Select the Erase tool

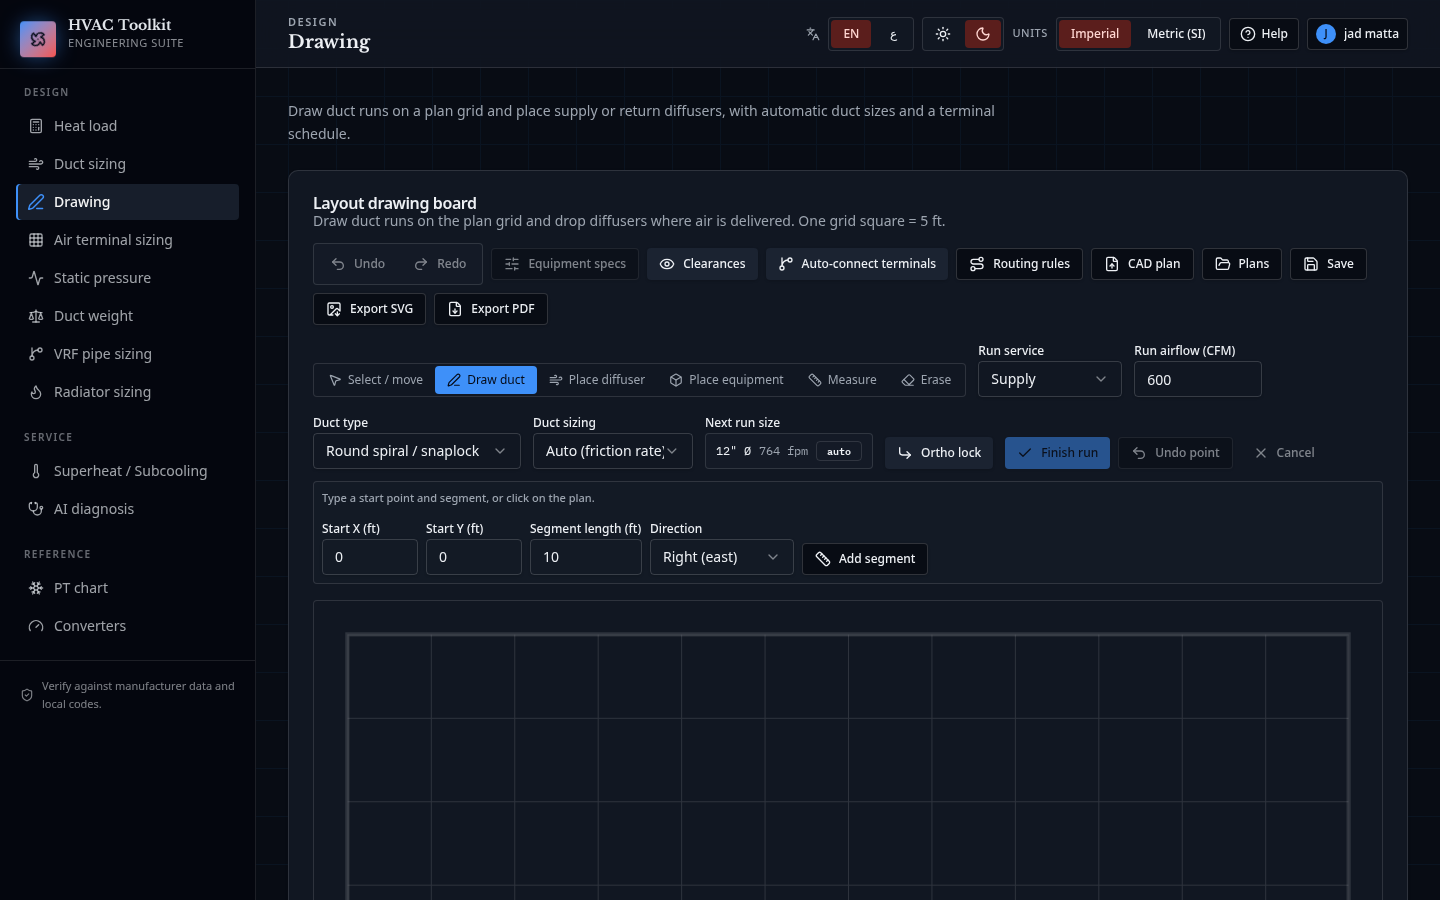click(x=926, y=380)
